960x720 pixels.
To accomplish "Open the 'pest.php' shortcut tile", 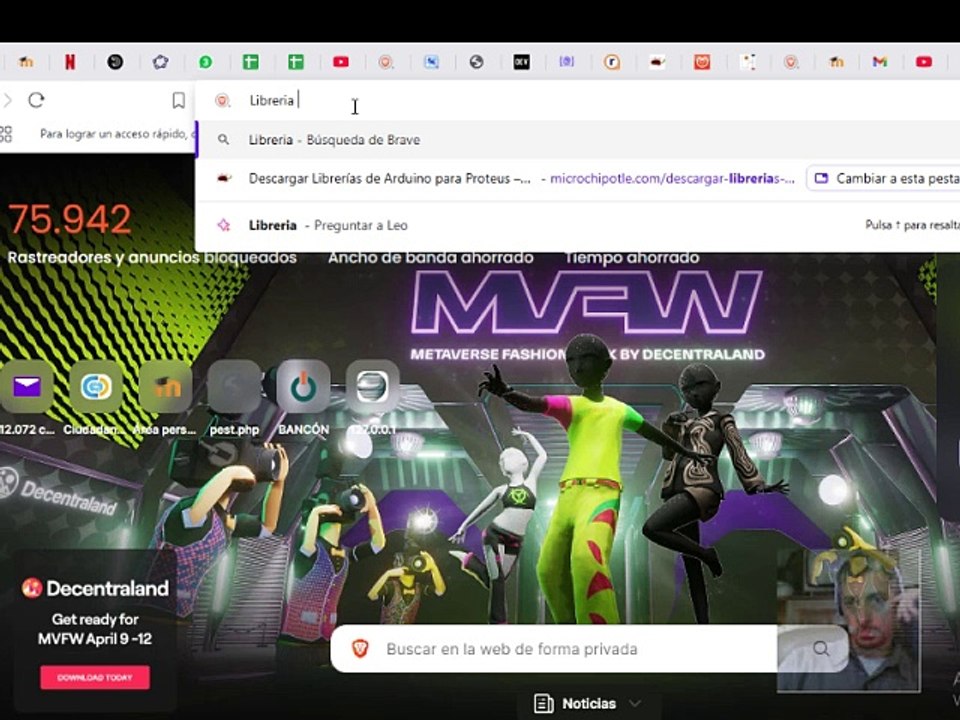I will 234,386.
